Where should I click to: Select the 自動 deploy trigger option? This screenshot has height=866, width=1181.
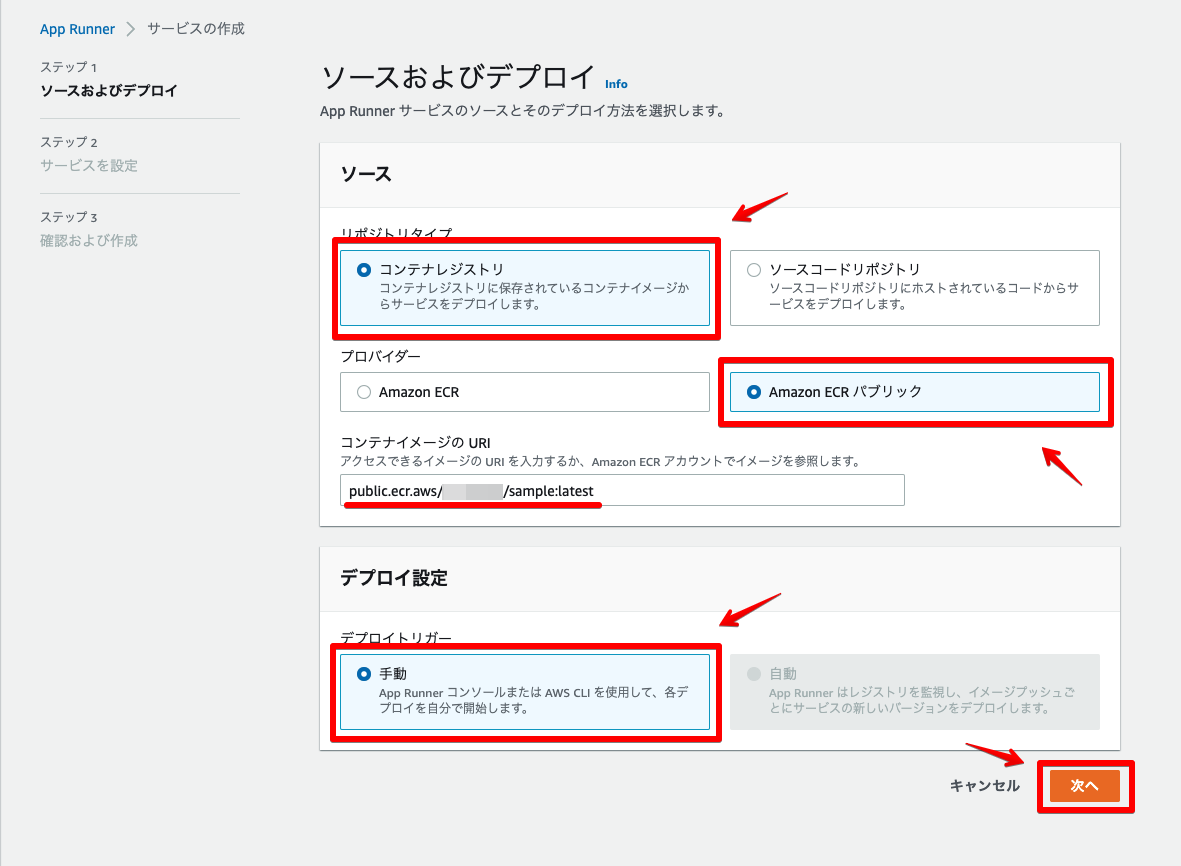pos(756,674)
